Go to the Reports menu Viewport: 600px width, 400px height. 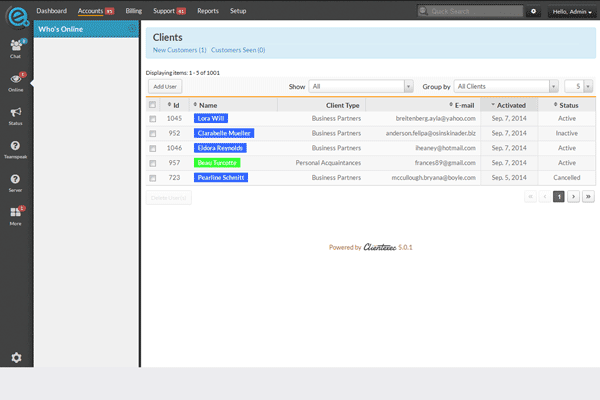[x=208, y=10]
